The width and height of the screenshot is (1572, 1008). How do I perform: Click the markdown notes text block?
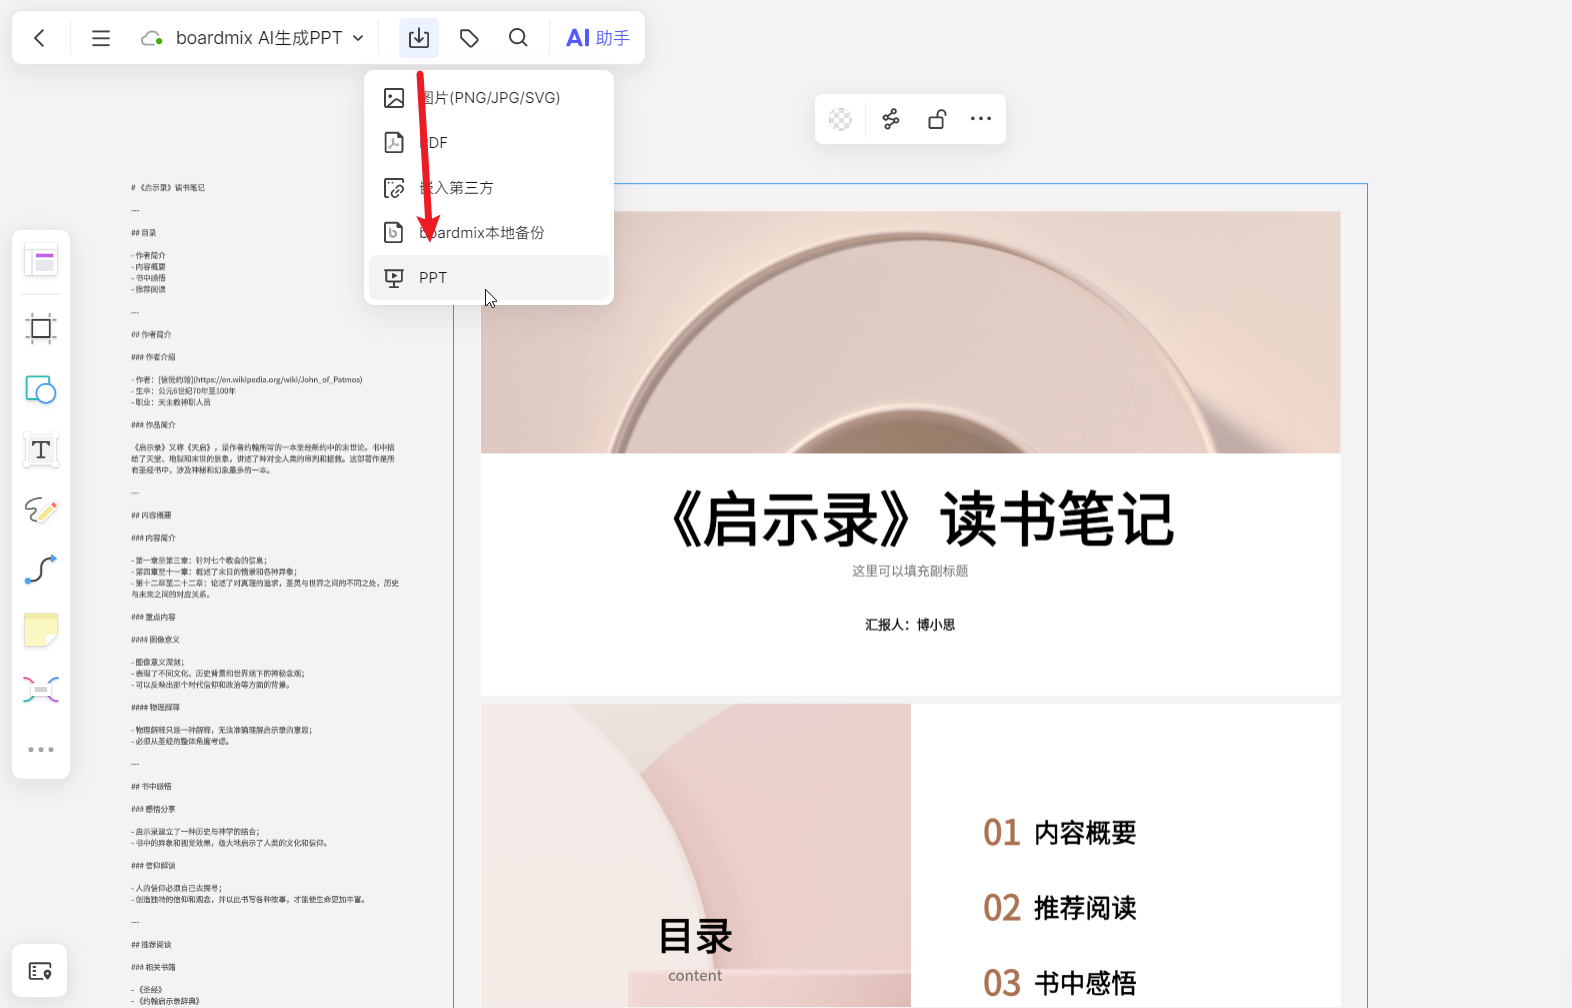pyautogui.click(x=265, y=595)
